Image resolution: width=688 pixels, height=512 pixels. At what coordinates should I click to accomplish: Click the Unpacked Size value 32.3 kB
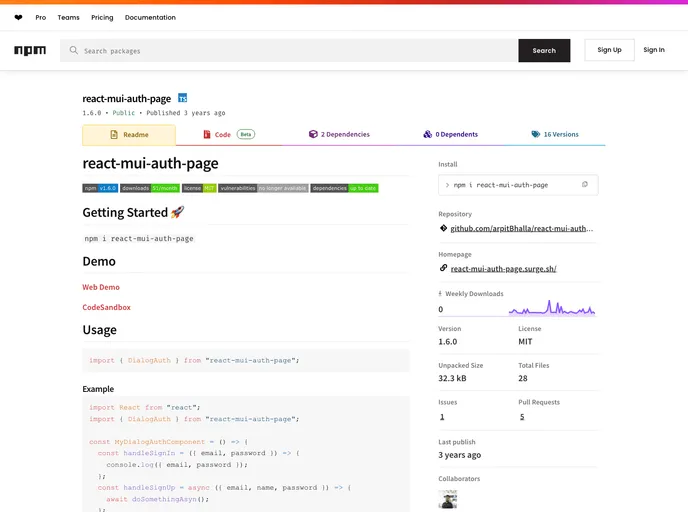(452, 378)
